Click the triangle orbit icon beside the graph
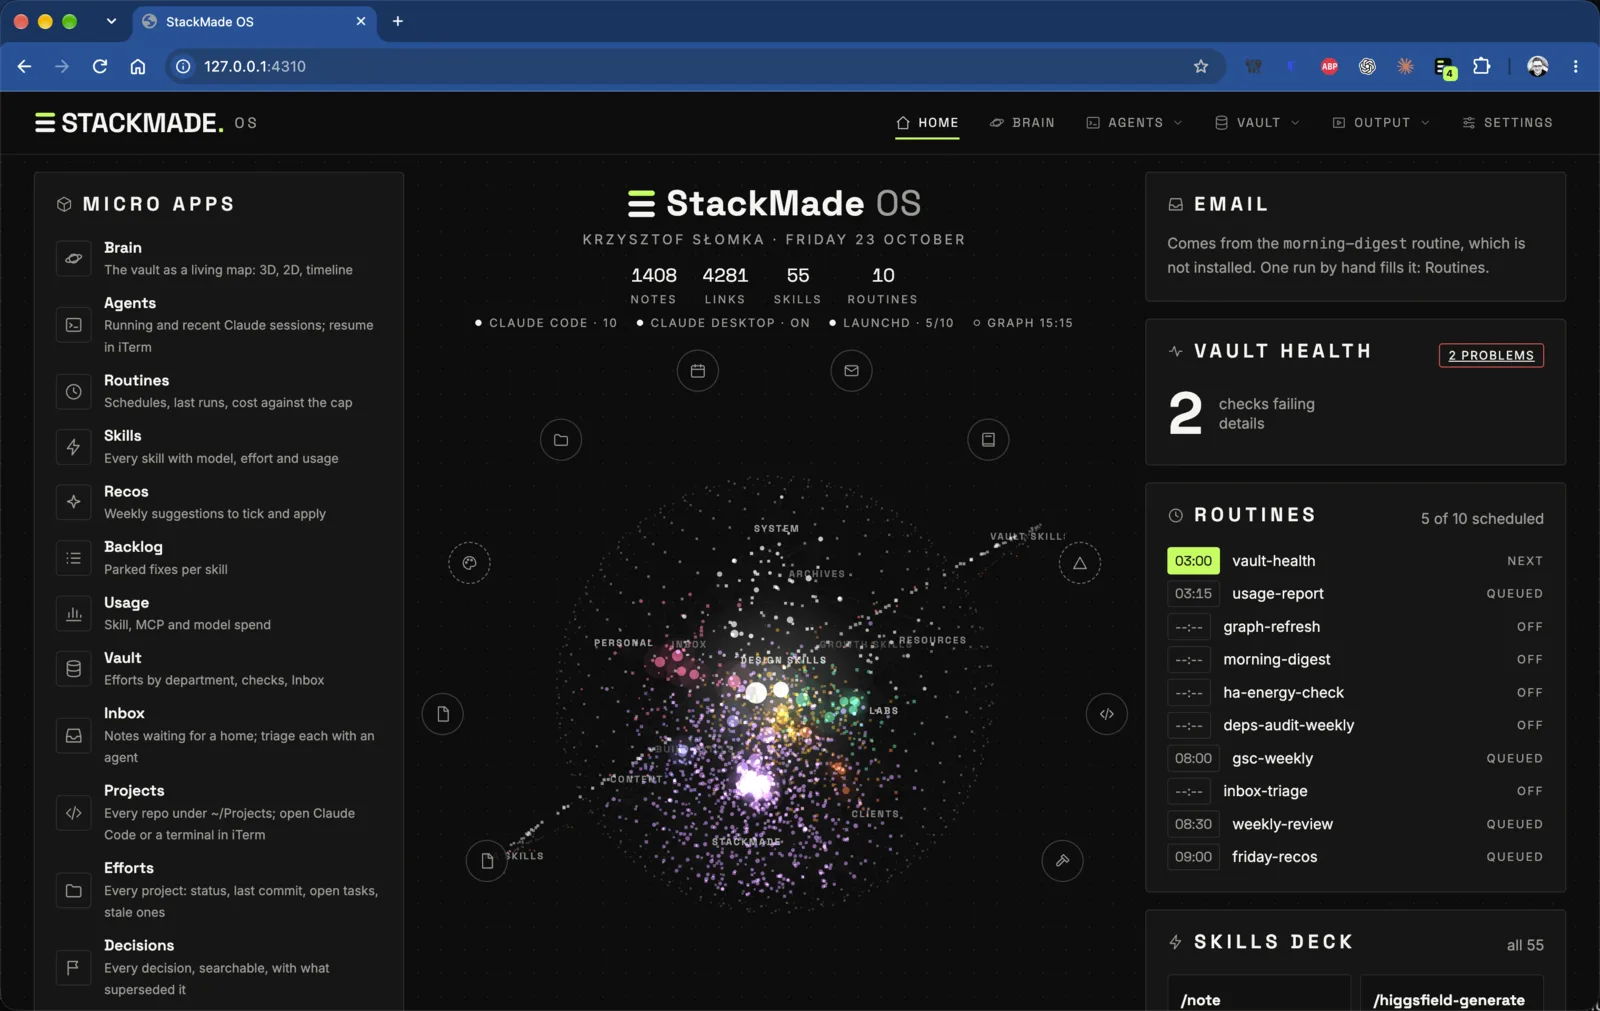This screenshot has height=1011, width=1600. (x=1080, y=563)
